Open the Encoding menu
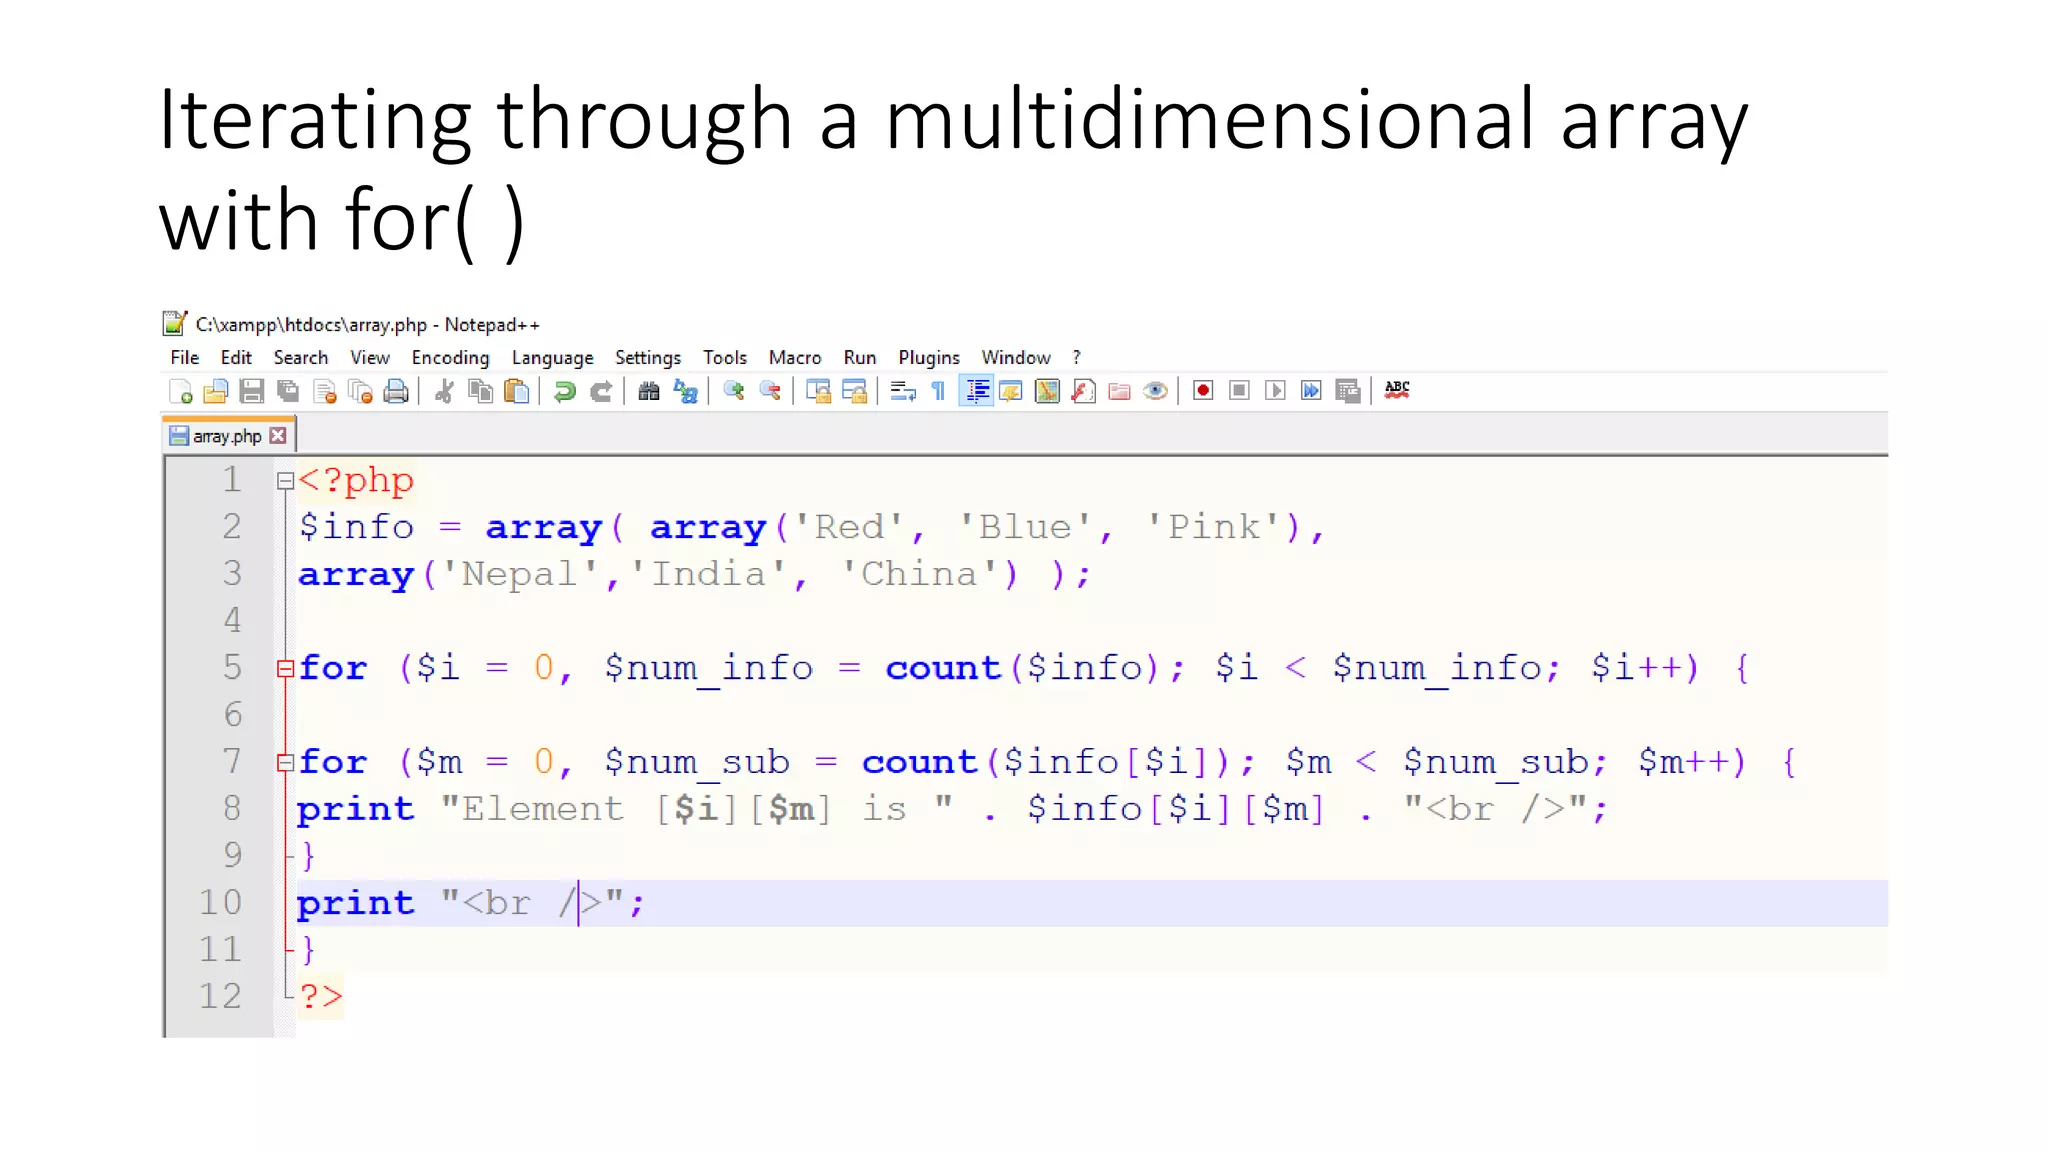This screenshot has width=2048, height=1152. (x=450, y=358)
